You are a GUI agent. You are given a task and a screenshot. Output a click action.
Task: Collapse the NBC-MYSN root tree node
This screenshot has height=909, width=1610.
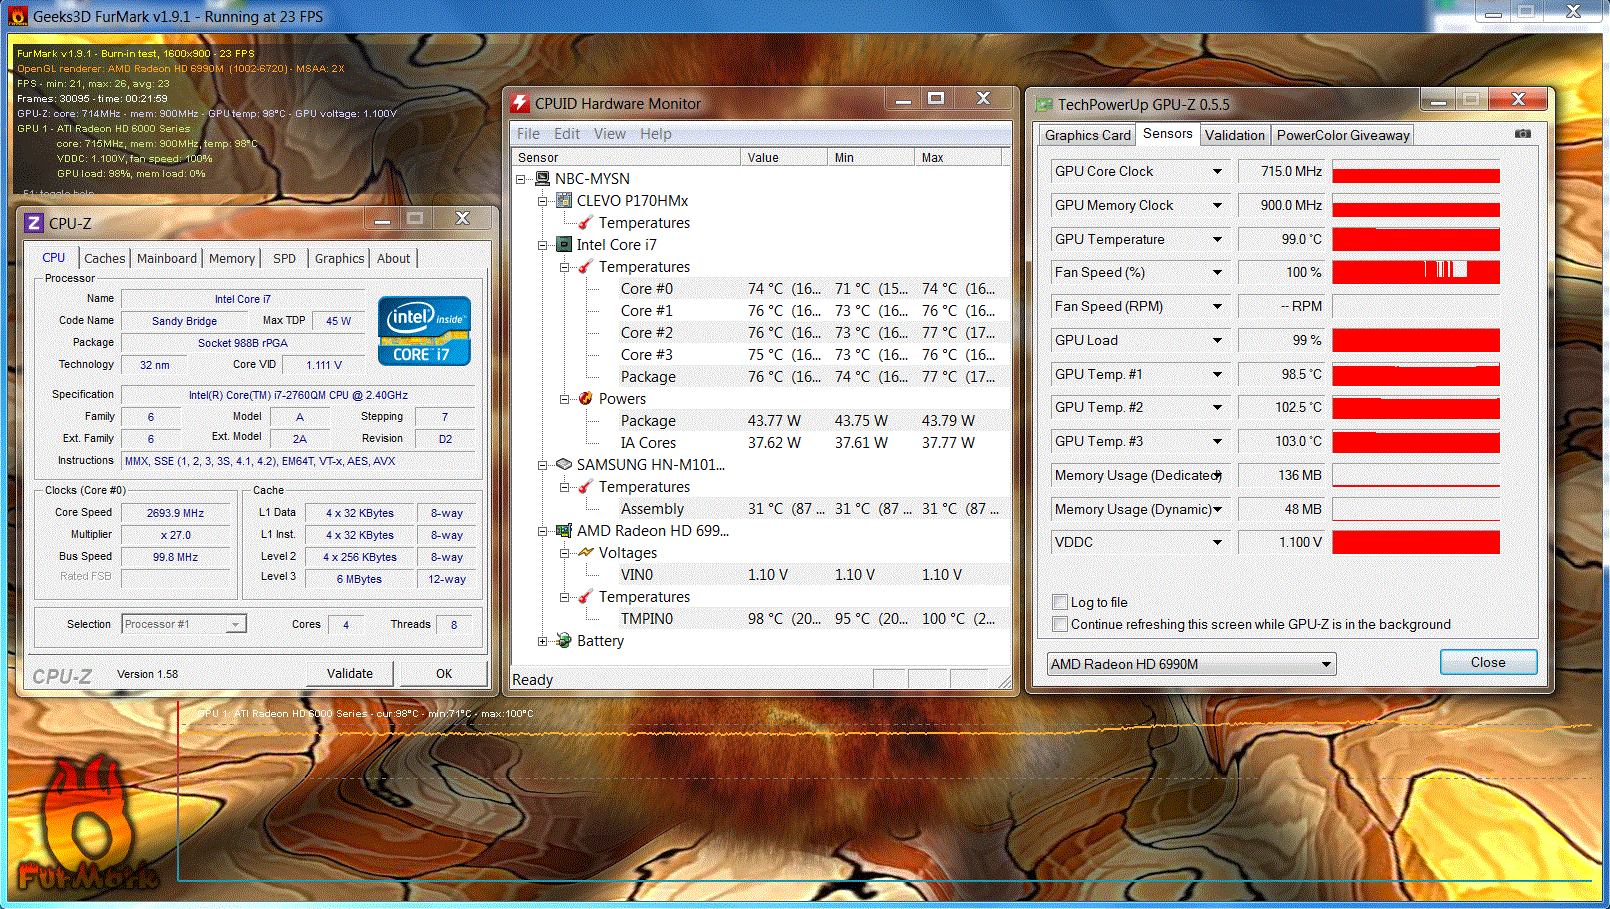point(521,179)
